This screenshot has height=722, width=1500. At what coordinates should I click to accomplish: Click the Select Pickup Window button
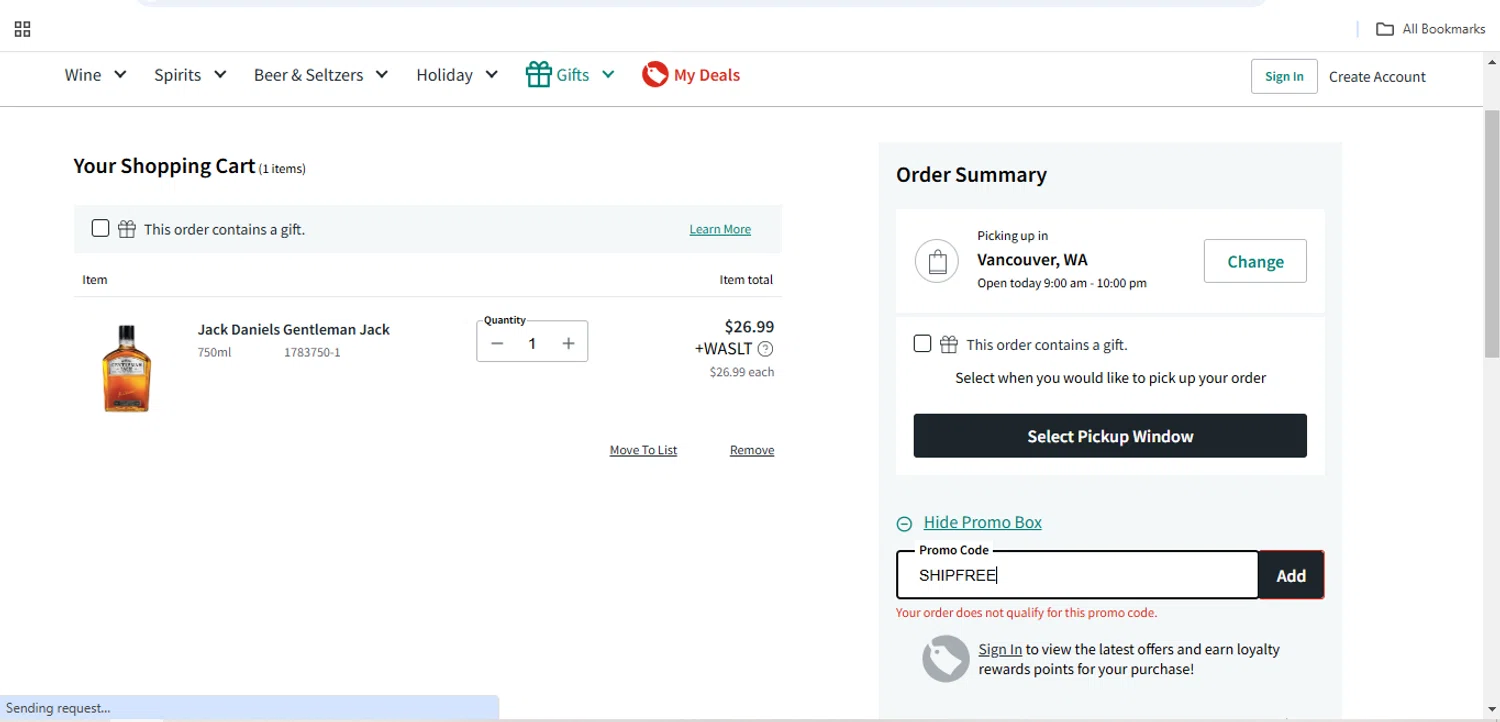pos(1110,436)
